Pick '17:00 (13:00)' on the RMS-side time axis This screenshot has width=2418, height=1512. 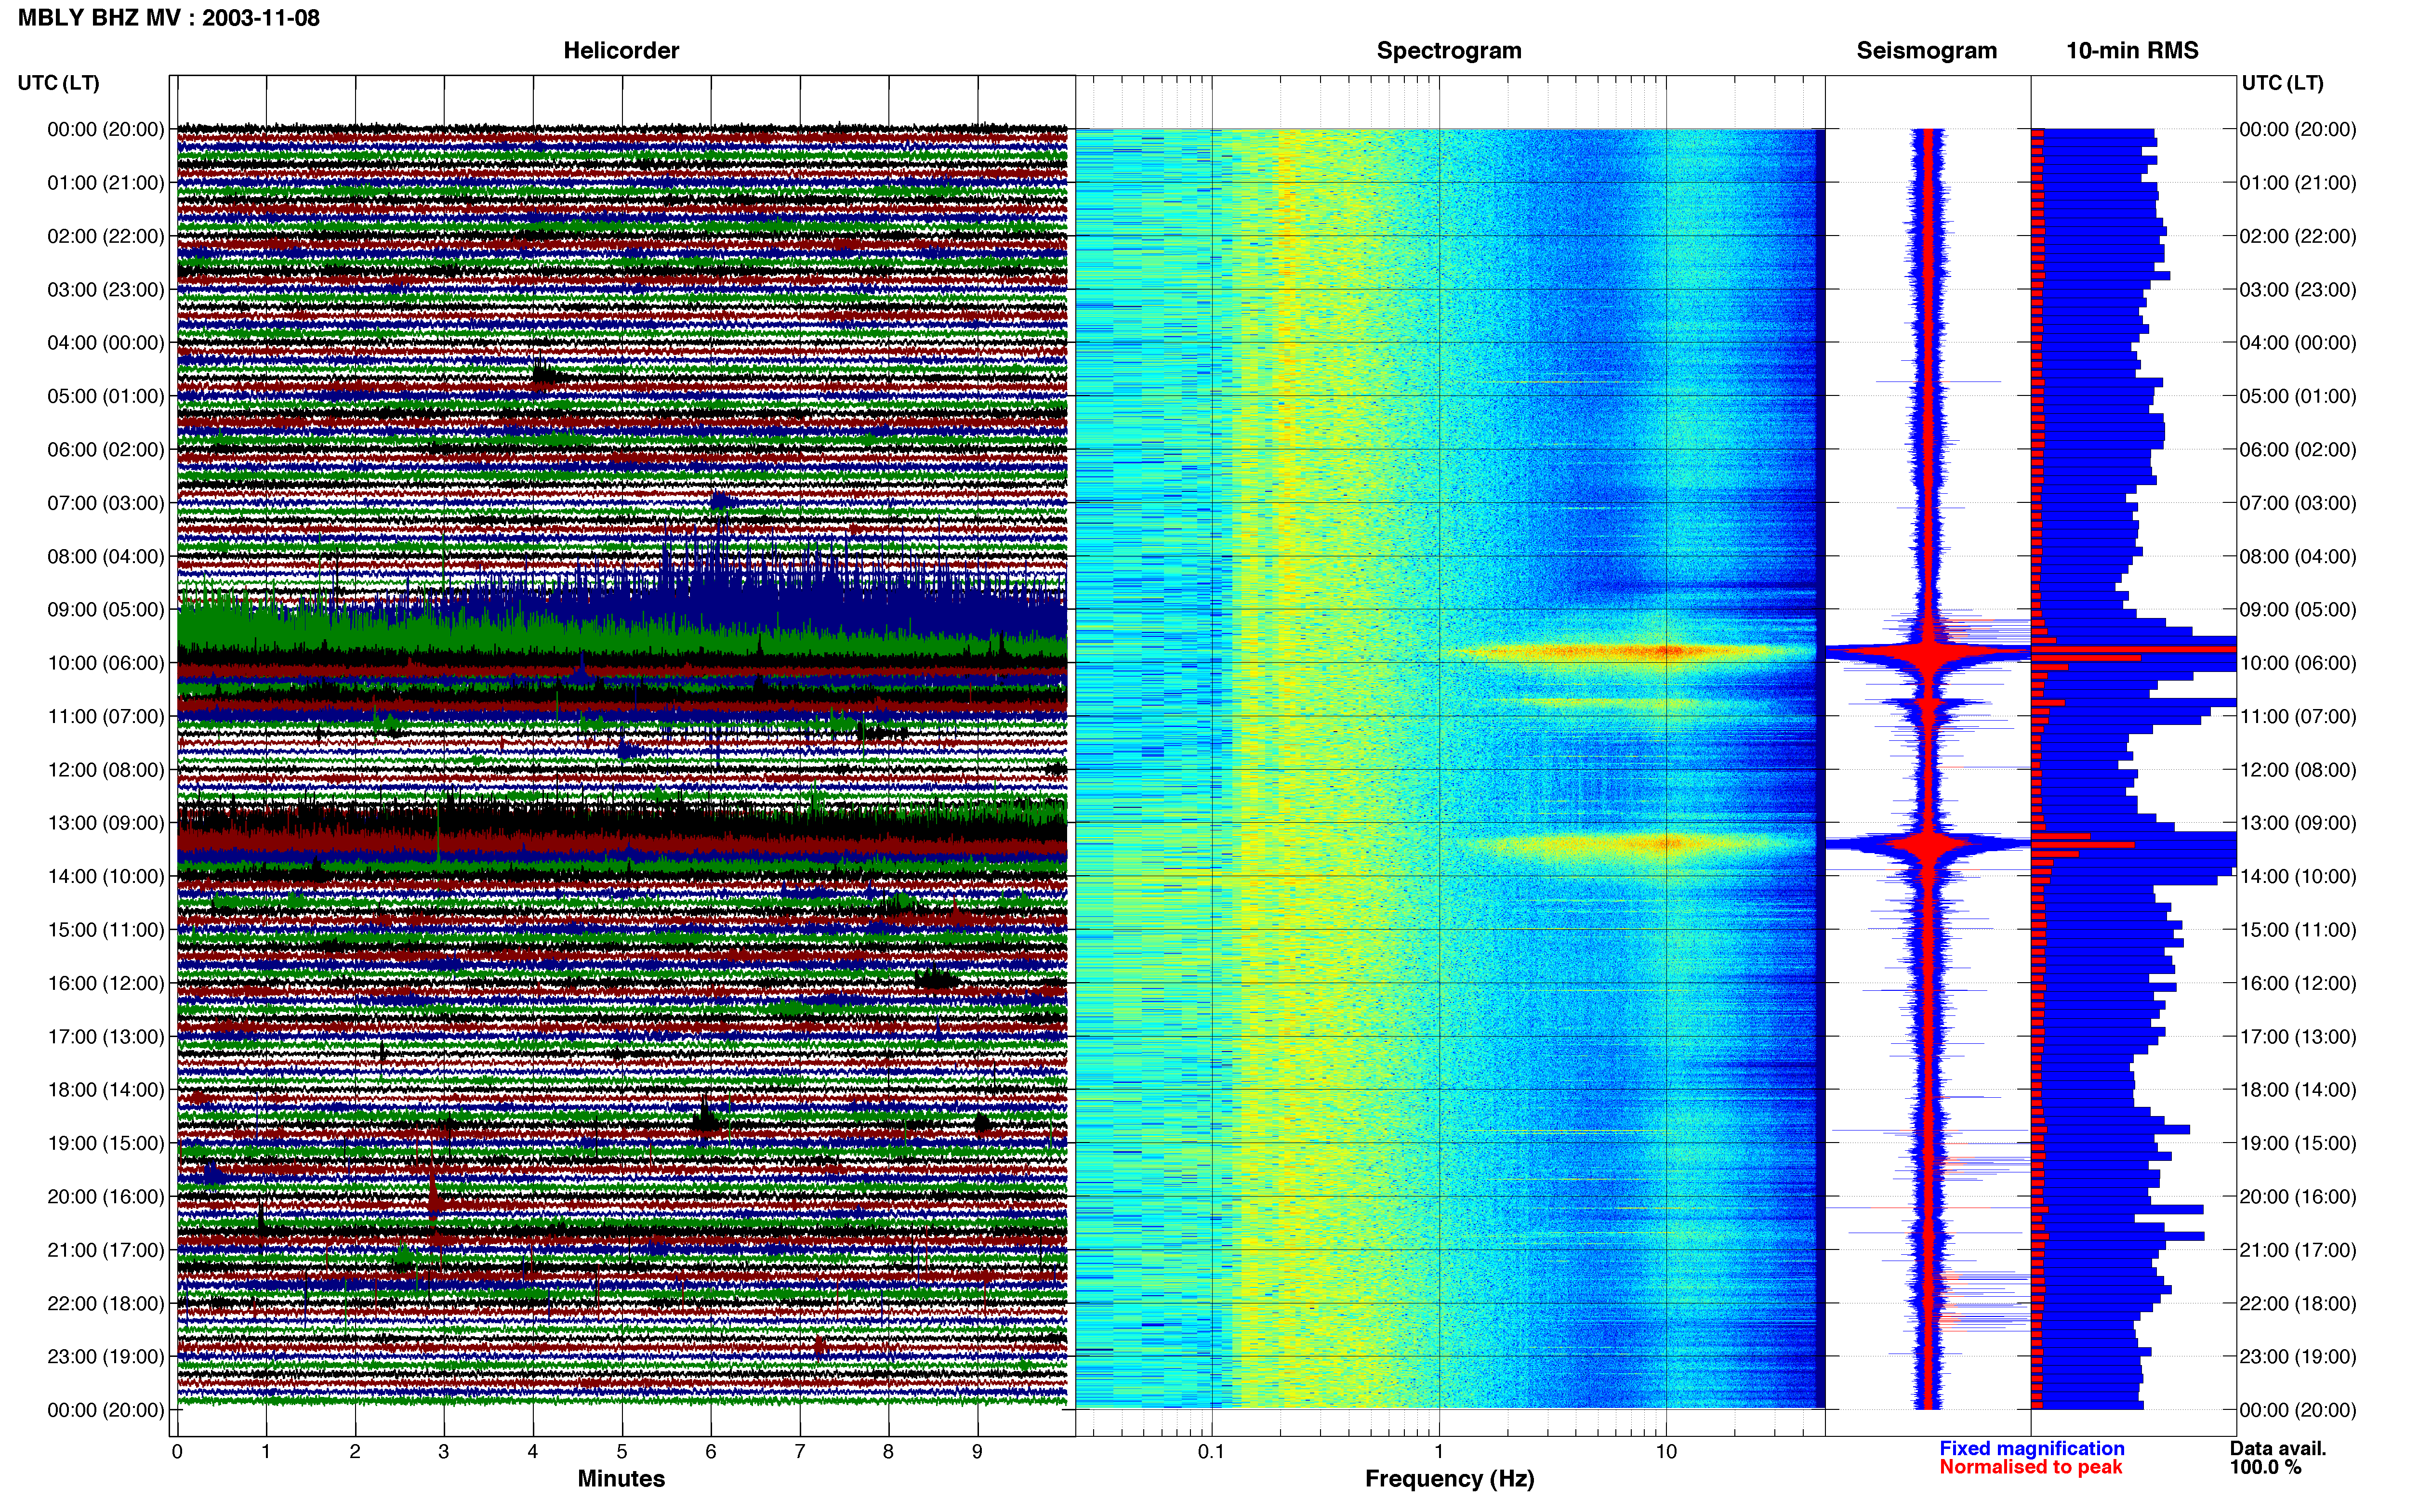[x=2298, y=1037]
